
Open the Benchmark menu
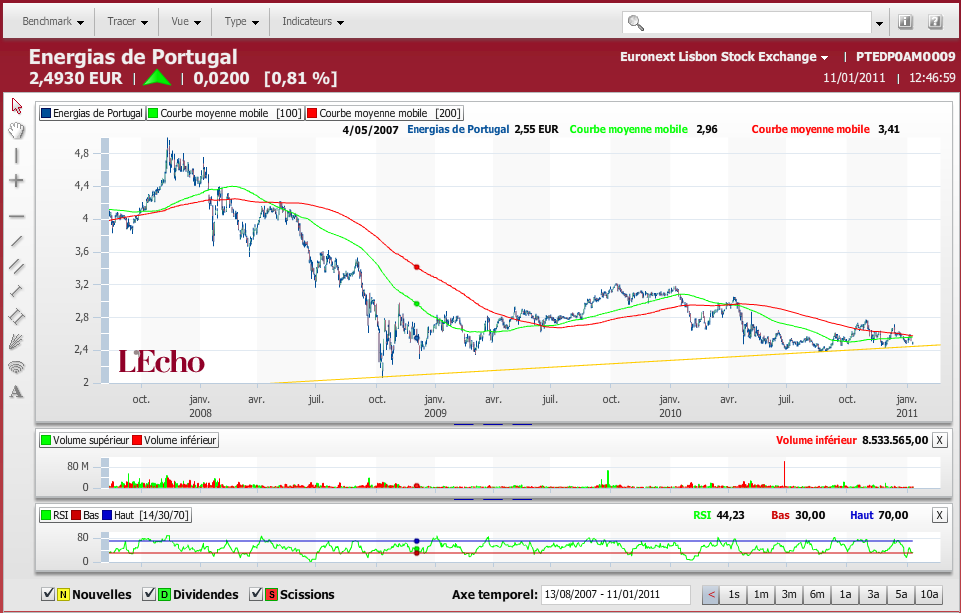(x=53, y=21)
